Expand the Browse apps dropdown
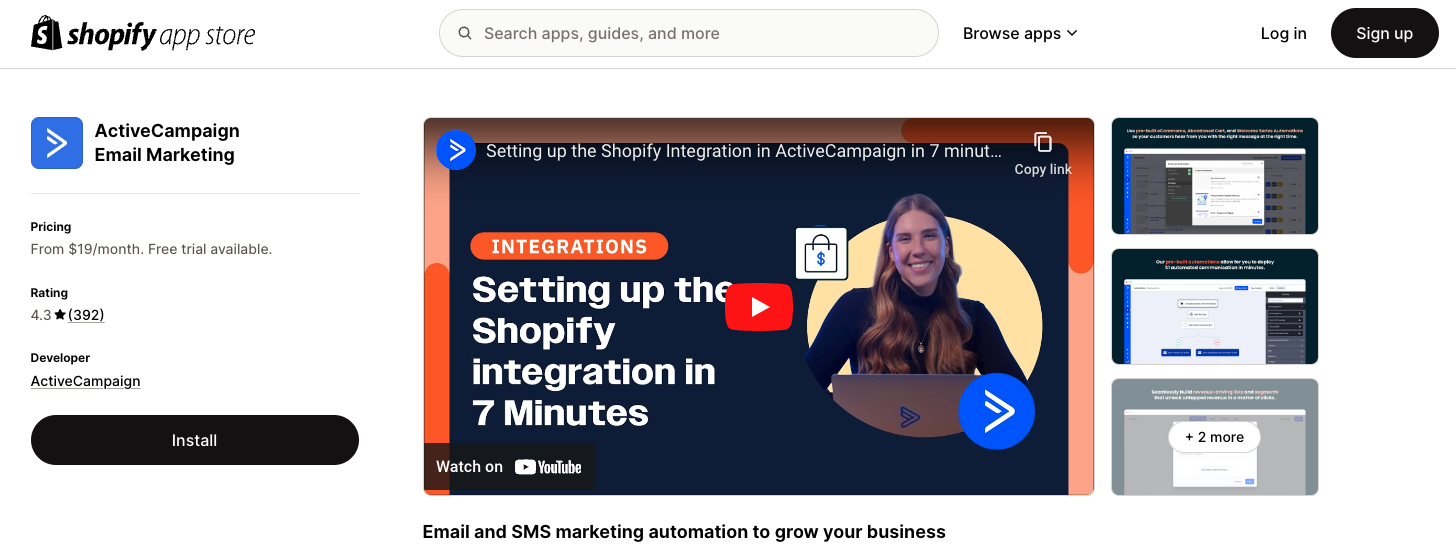Image resolution: width=1456 pixels, height=557 pixels. (1020, 33)
